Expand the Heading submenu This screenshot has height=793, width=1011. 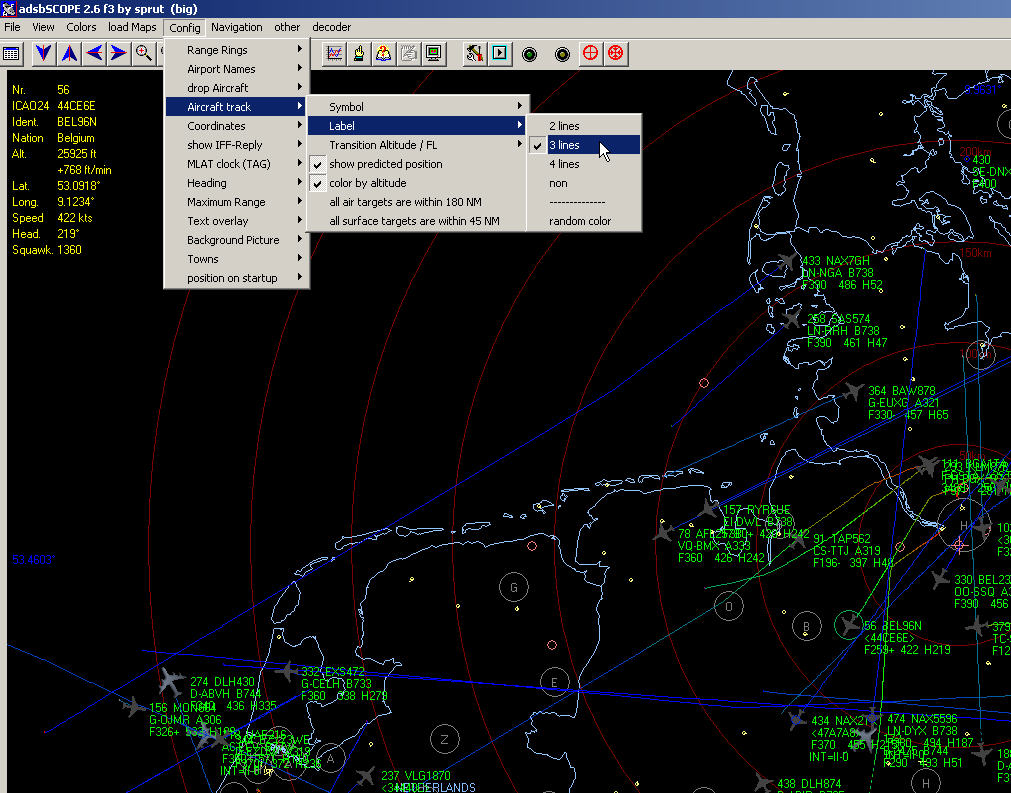click(237, 183)
